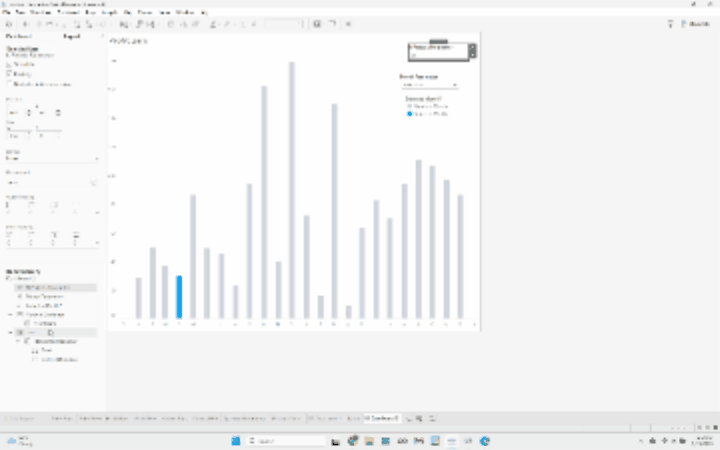Toggle the Distribute contents evenly checkbox
Image resolution: width=720 pixels, height=450 pixels.
tap(9, 84)
